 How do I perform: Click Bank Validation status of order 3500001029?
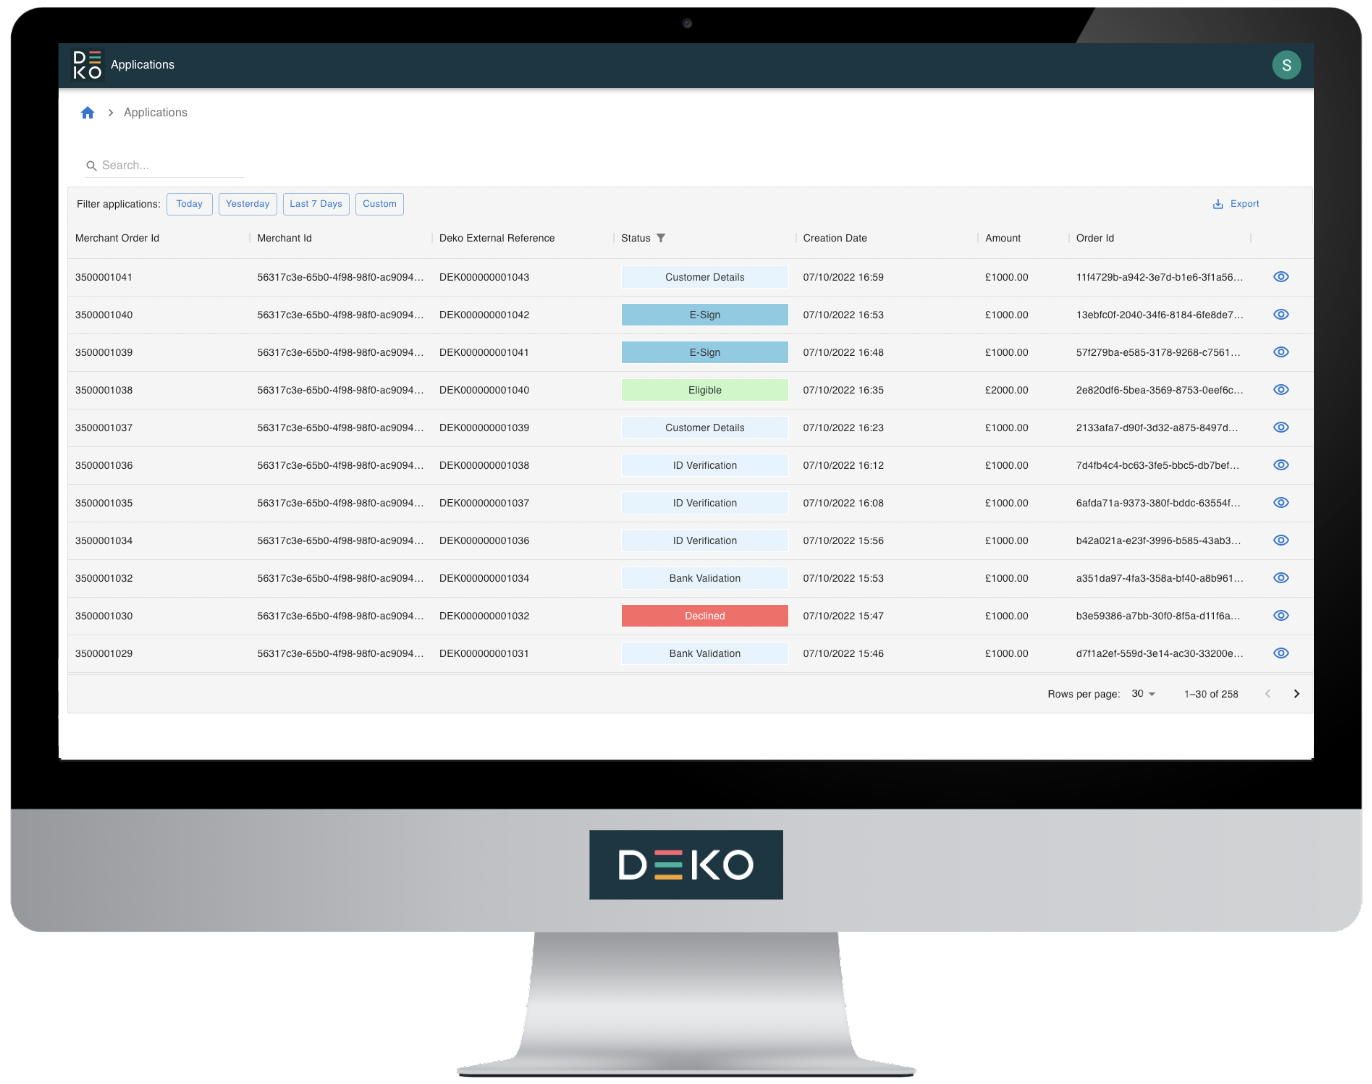point(705,654)
